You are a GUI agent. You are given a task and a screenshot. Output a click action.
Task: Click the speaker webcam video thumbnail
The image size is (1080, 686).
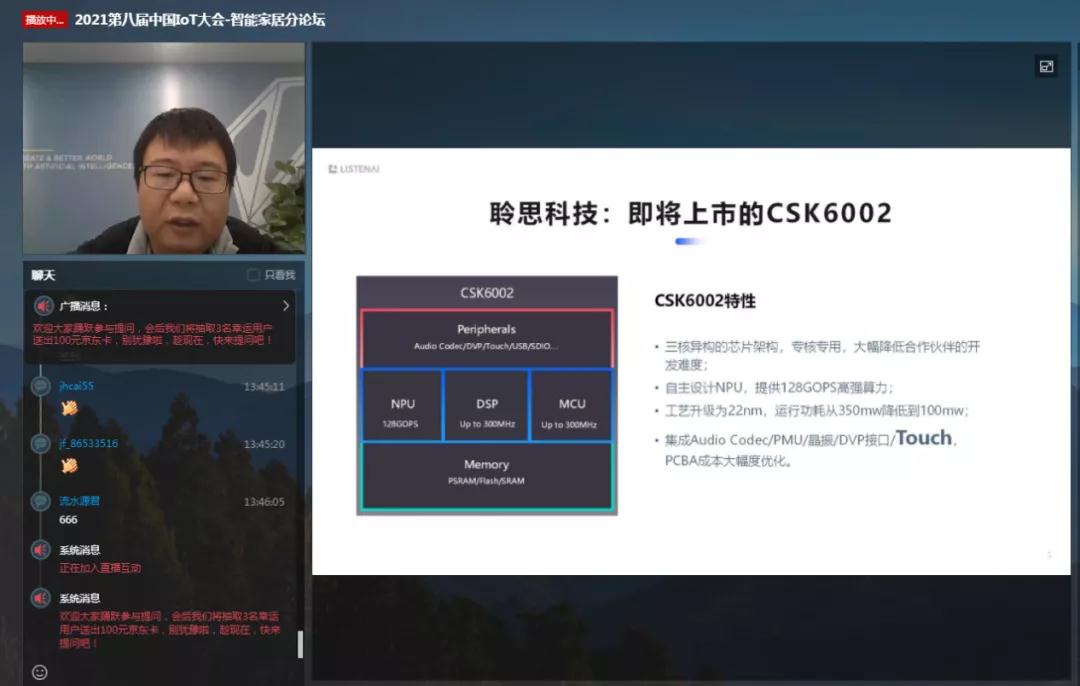point(163,148)
